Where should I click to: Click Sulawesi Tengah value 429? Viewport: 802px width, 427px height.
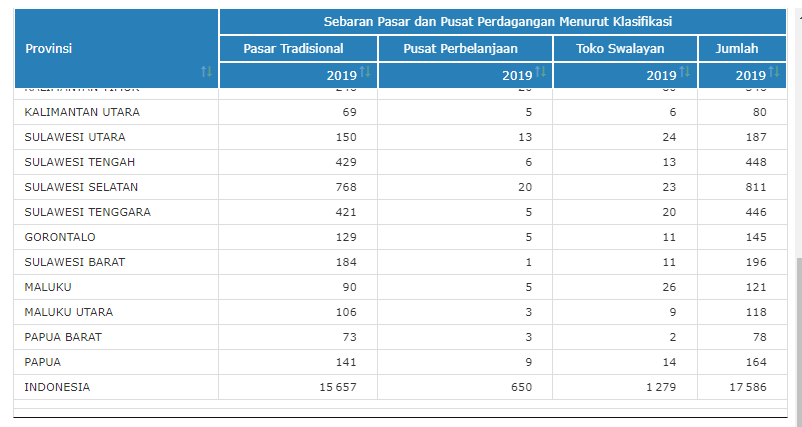pyautogui.click(x=346, y=162)
